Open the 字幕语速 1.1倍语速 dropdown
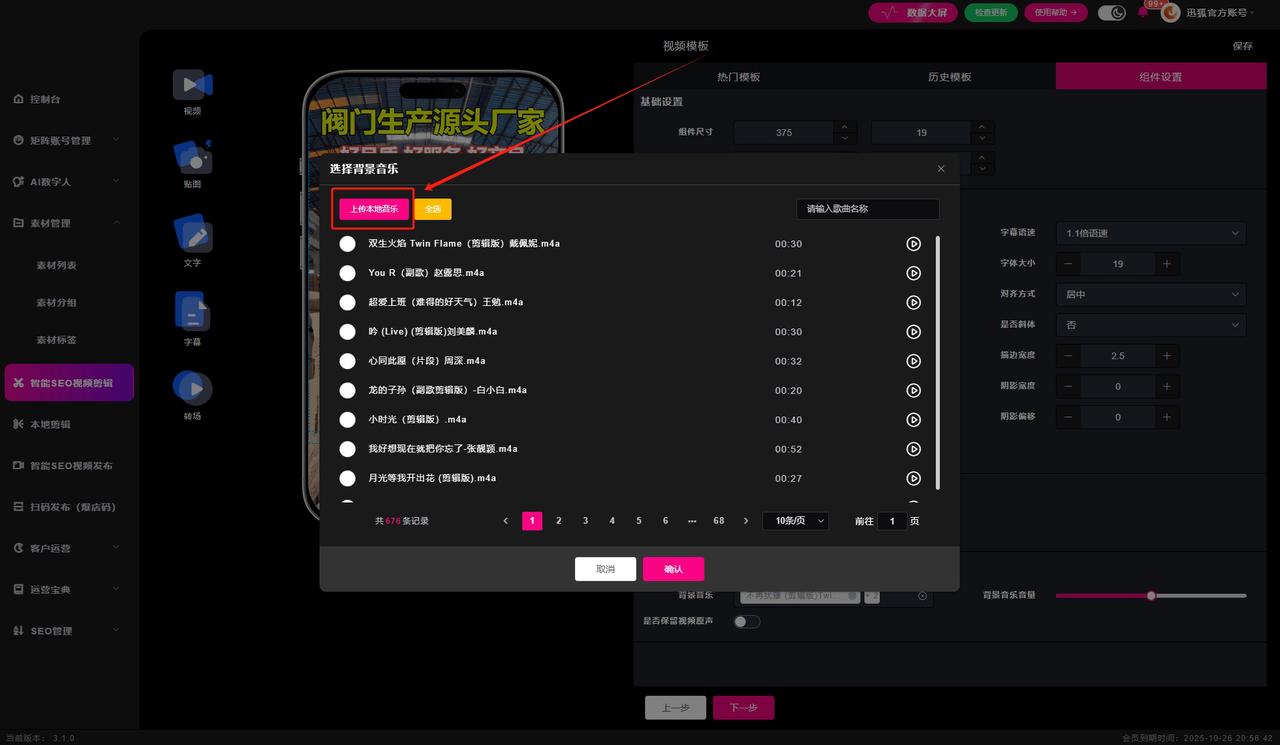 point(1152,233)
